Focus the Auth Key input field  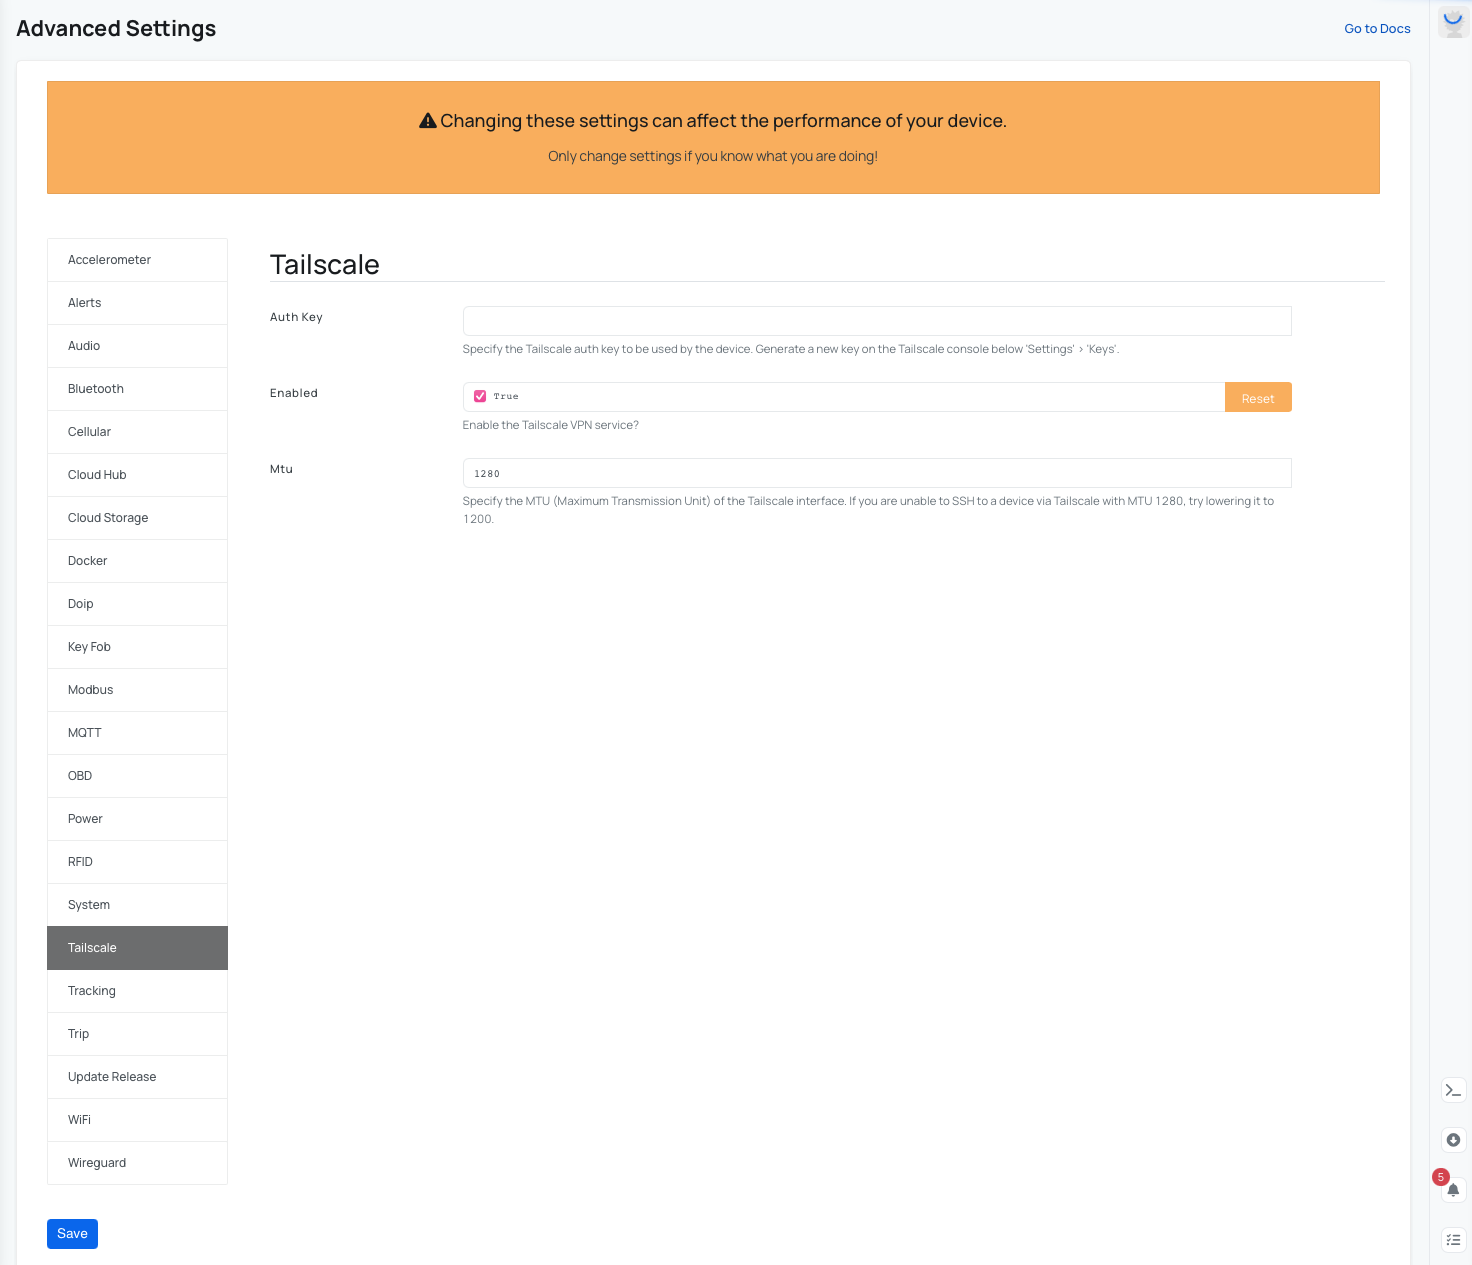[877, 321]
